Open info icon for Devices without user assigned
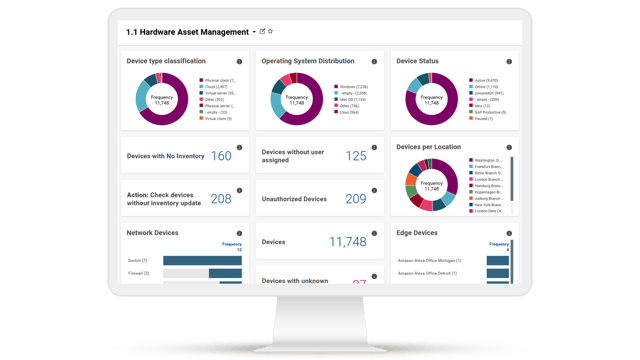The image size is (640, 360). point(374,147)
